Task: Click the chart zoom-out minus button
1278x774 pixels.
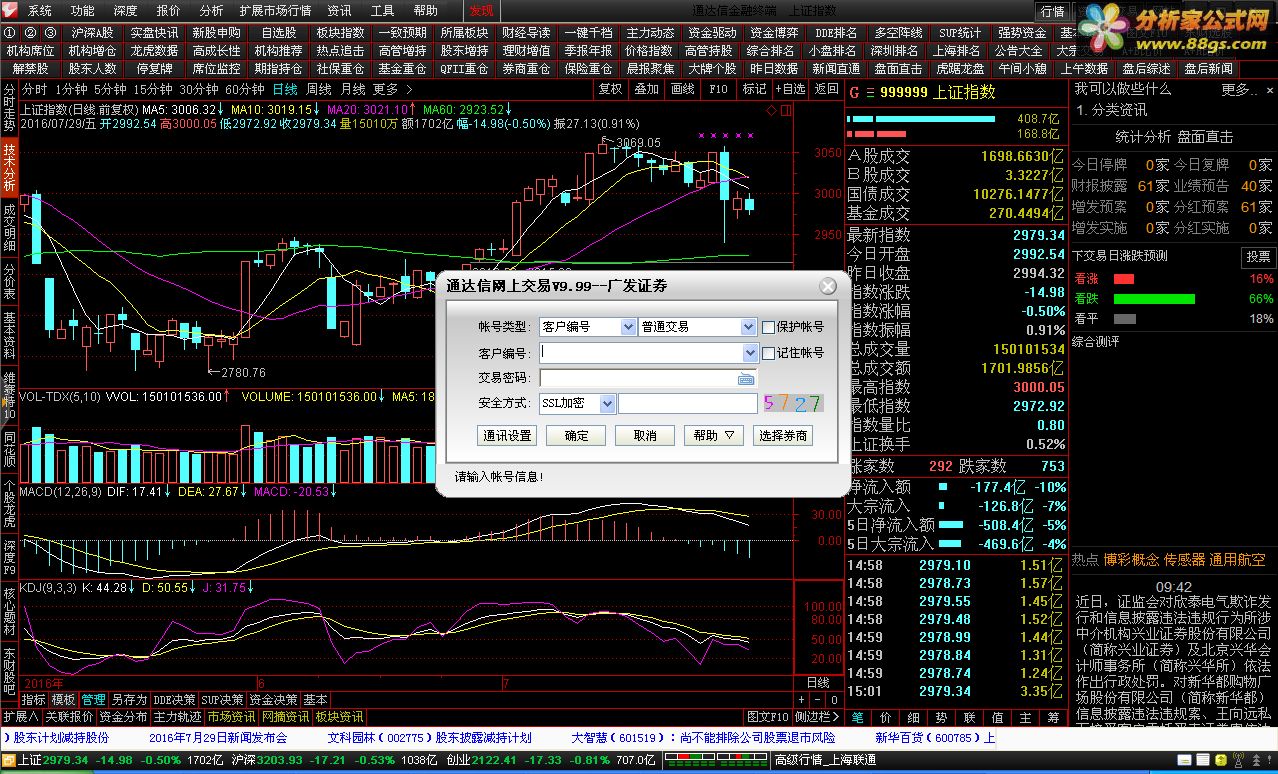Action: (x=817, y=700)
